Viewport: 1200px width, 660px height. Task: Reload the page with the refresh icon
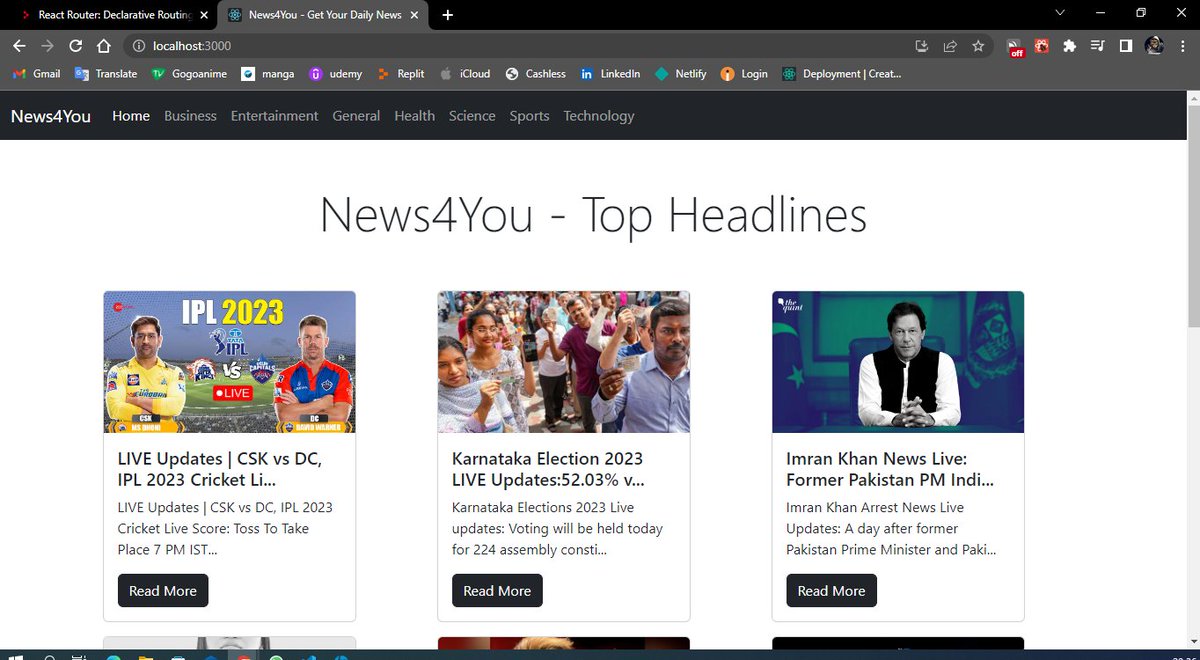75,46
